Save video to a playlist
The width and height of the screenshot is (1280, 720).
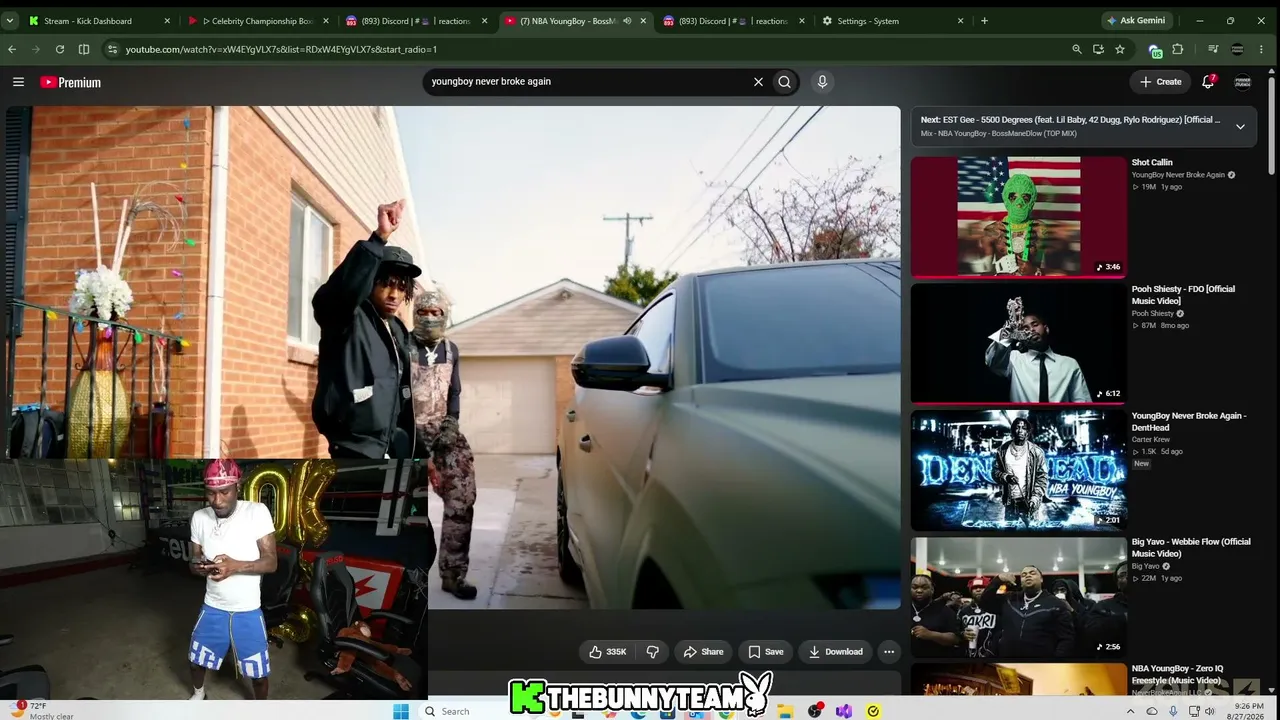point(766,652)
